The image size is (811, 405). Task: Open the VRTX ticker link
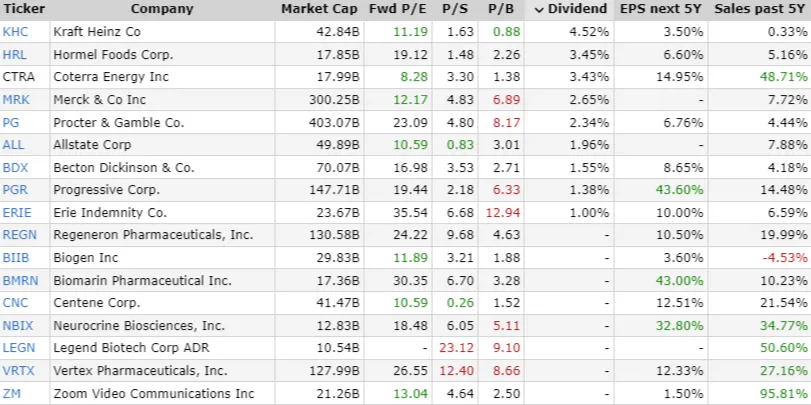(x=19, y=370)
